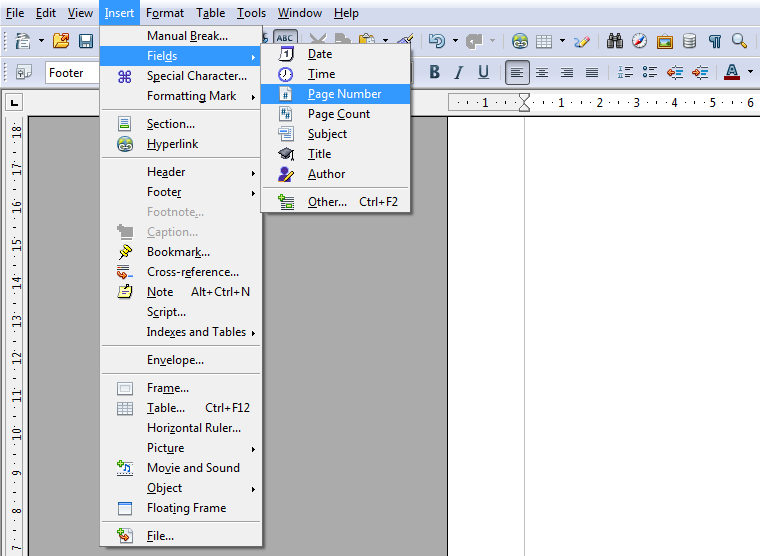Screen dimensions: 760x556
Task: Click Hyperlink in the Insert menu
Action: pos(172,144)
